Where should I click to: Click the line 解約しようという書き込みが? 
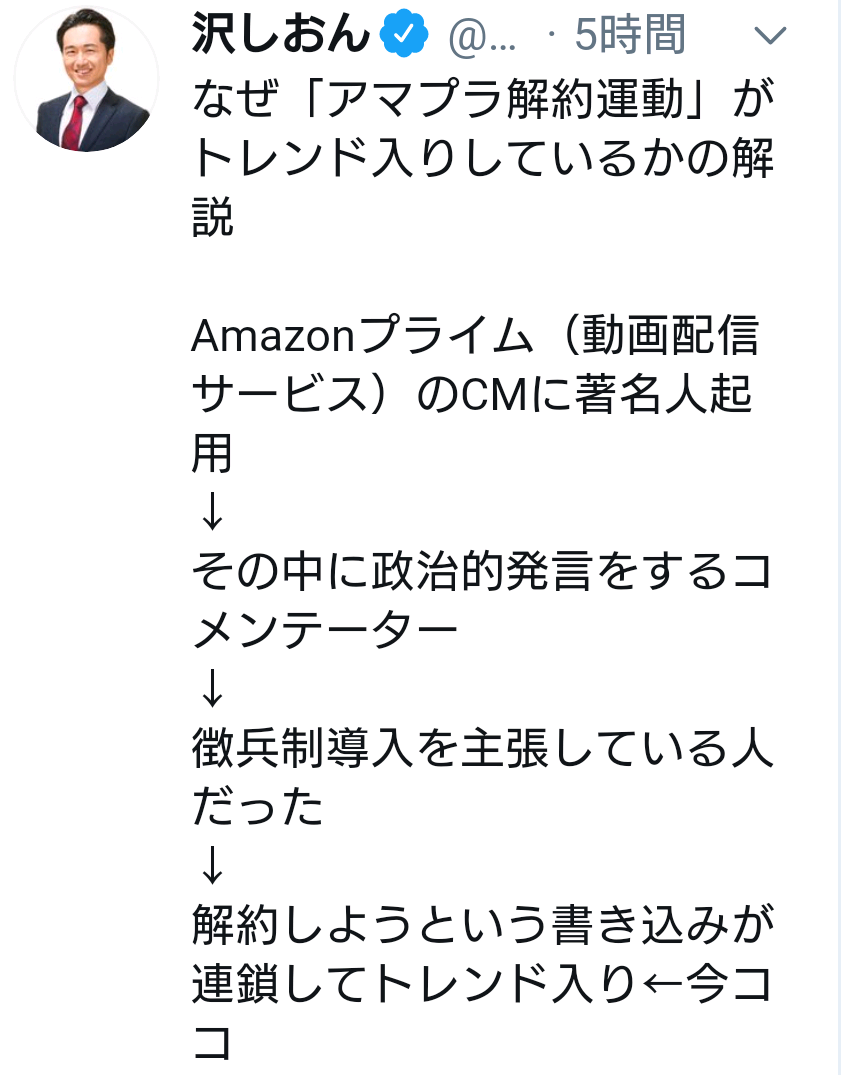pos(483,924)
